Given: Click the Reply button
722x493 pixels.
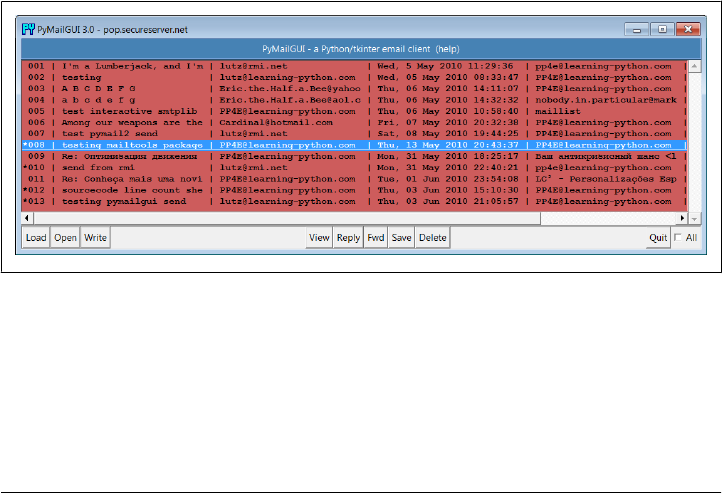Looking at the screenshot, I should (348, 238).
